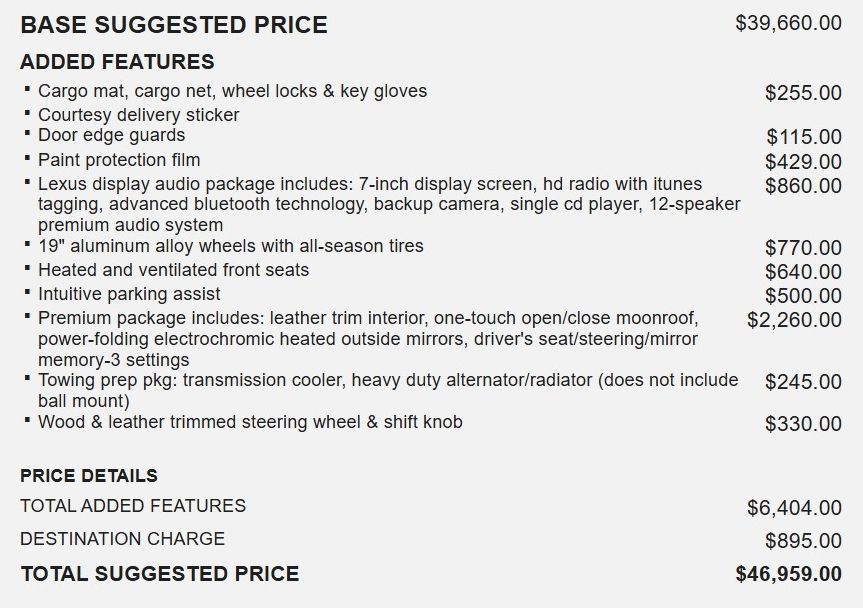Click the PRICE DETAILS heading
Viewport: 863px width, 608px height.
tap(89, 476)
